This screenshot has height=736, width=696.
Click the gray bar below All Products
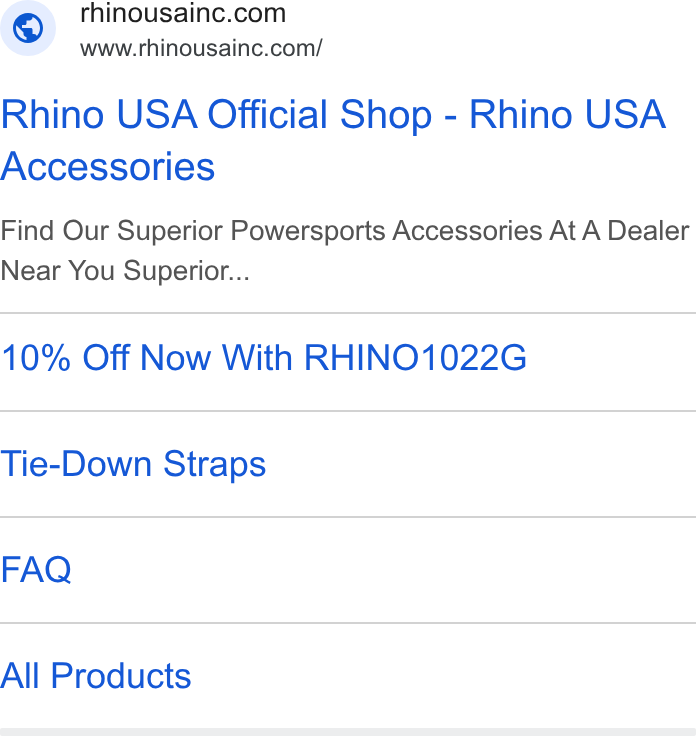point(348,732)
